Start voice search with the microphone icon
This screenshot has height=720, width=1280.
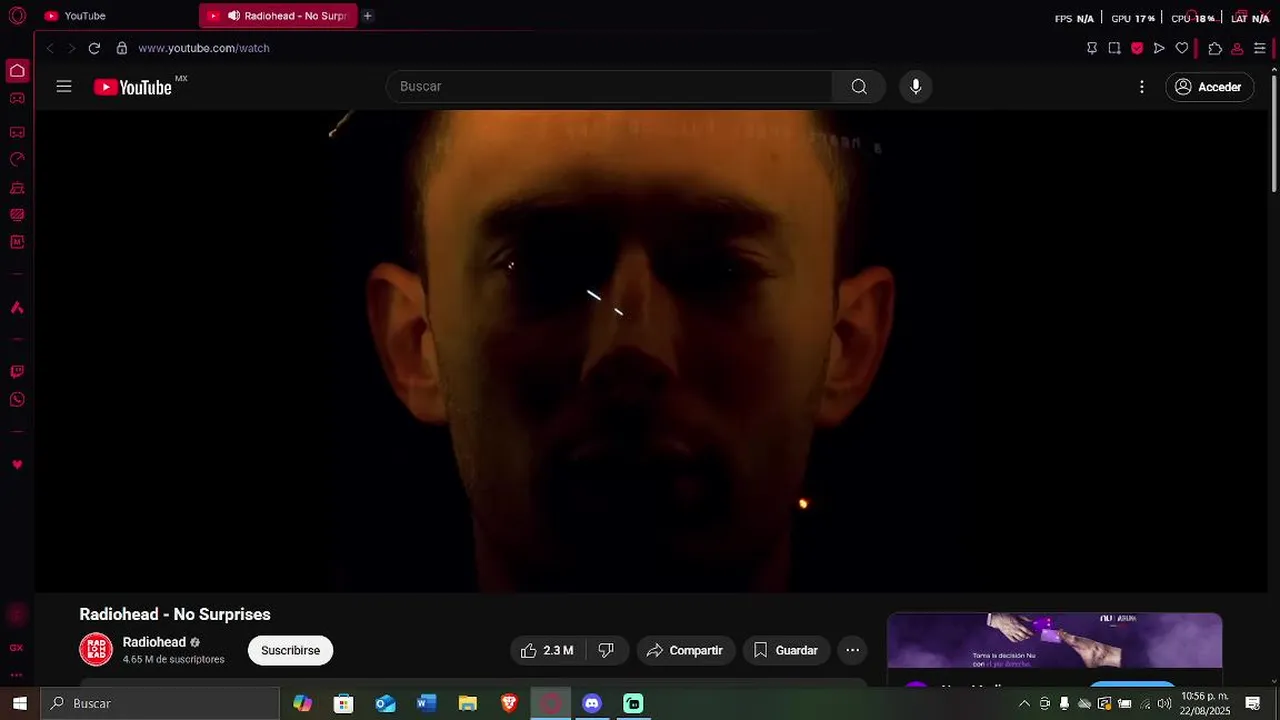[915, 87]
